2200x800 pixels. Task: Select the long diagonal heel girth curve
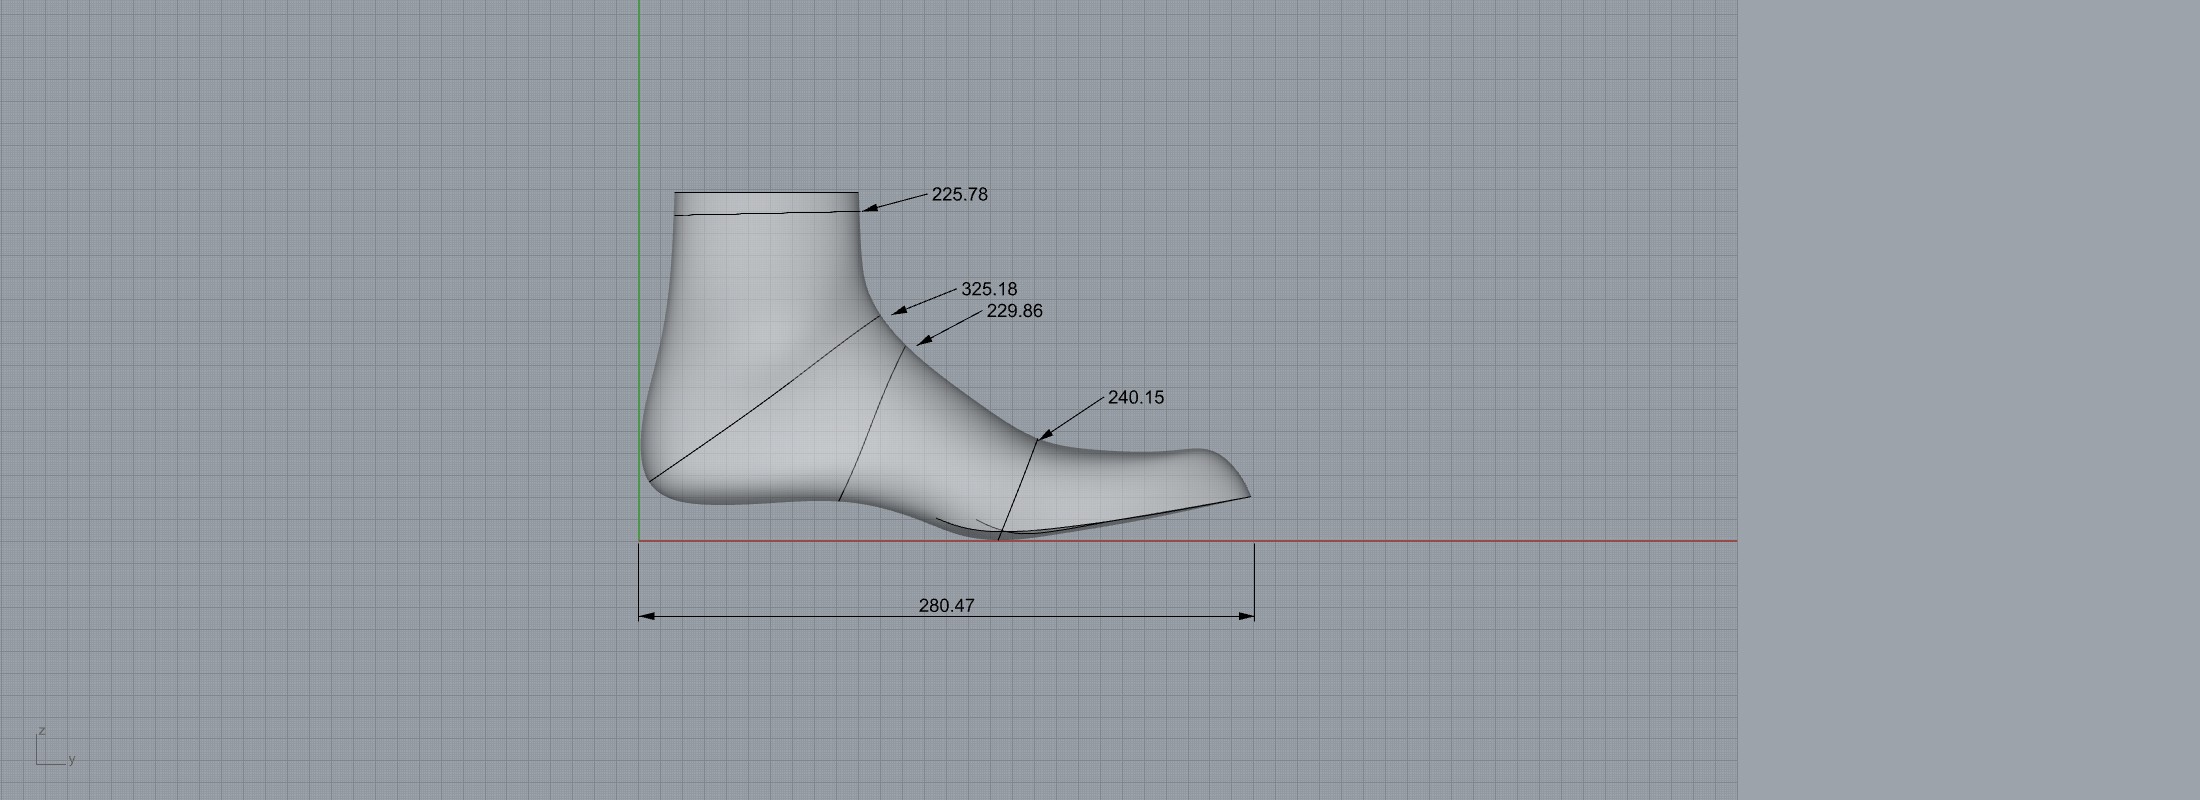point(765,398)
